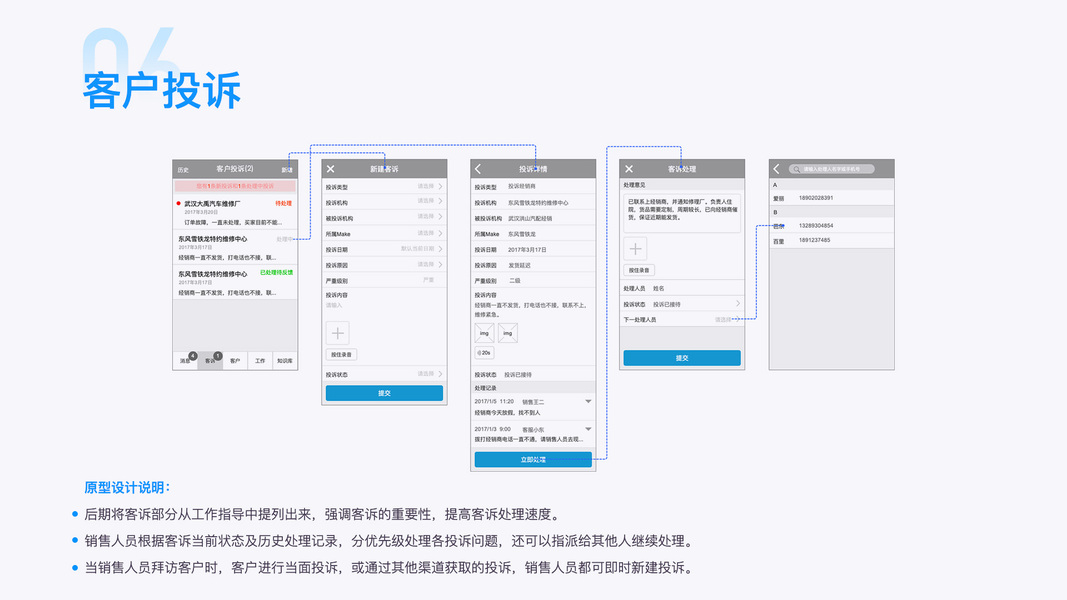Play the 20s audio recording clip

[484, 352]
